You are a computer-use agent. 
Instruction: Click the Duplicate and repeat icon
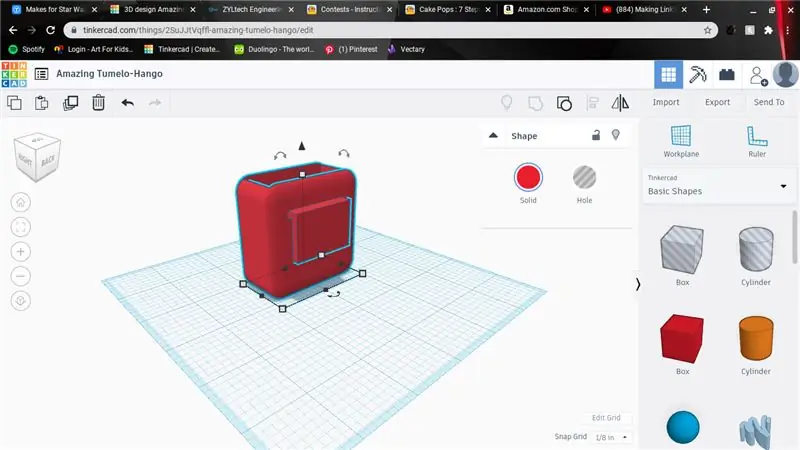click(70, 103)
